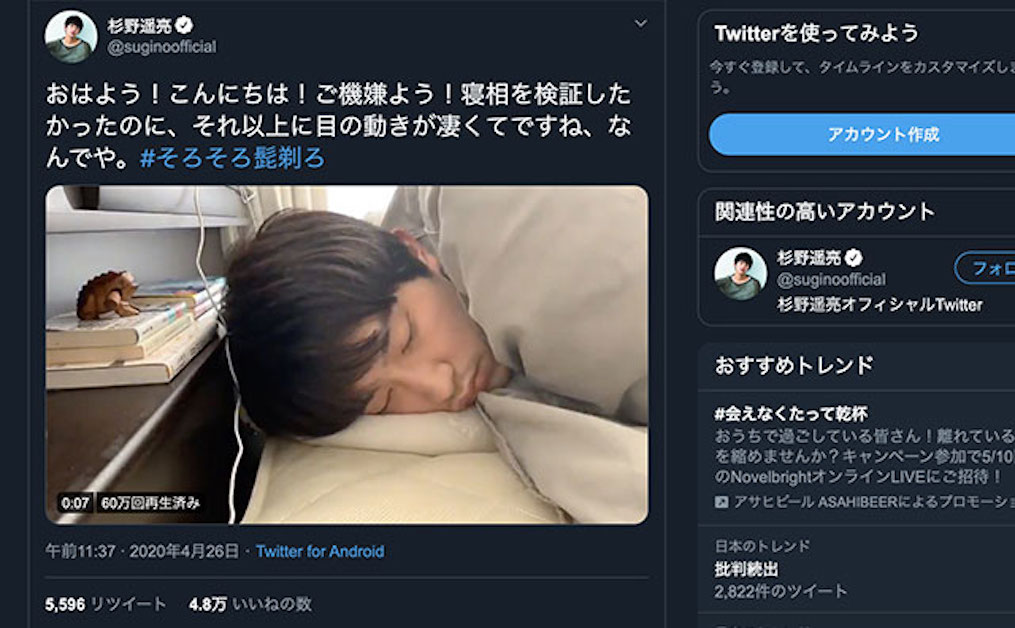1015x628 pixels.
Task: View the 4.8万 いいね list
Action: tap(250, 604)
